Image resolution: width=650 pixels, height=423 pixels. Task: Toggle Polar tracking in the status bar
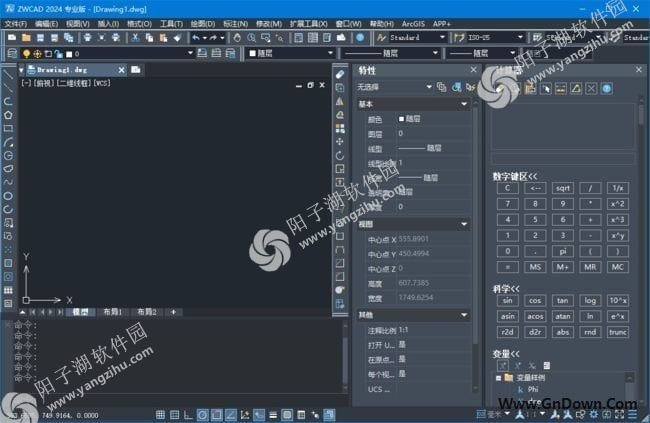[202, 414]
